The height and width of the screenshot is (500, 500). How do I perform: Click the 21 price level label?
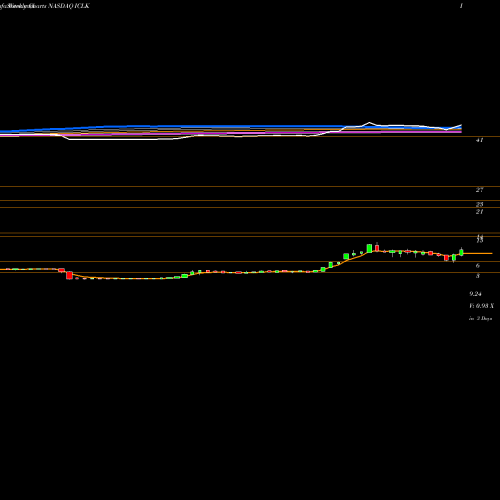click(479, 212)
